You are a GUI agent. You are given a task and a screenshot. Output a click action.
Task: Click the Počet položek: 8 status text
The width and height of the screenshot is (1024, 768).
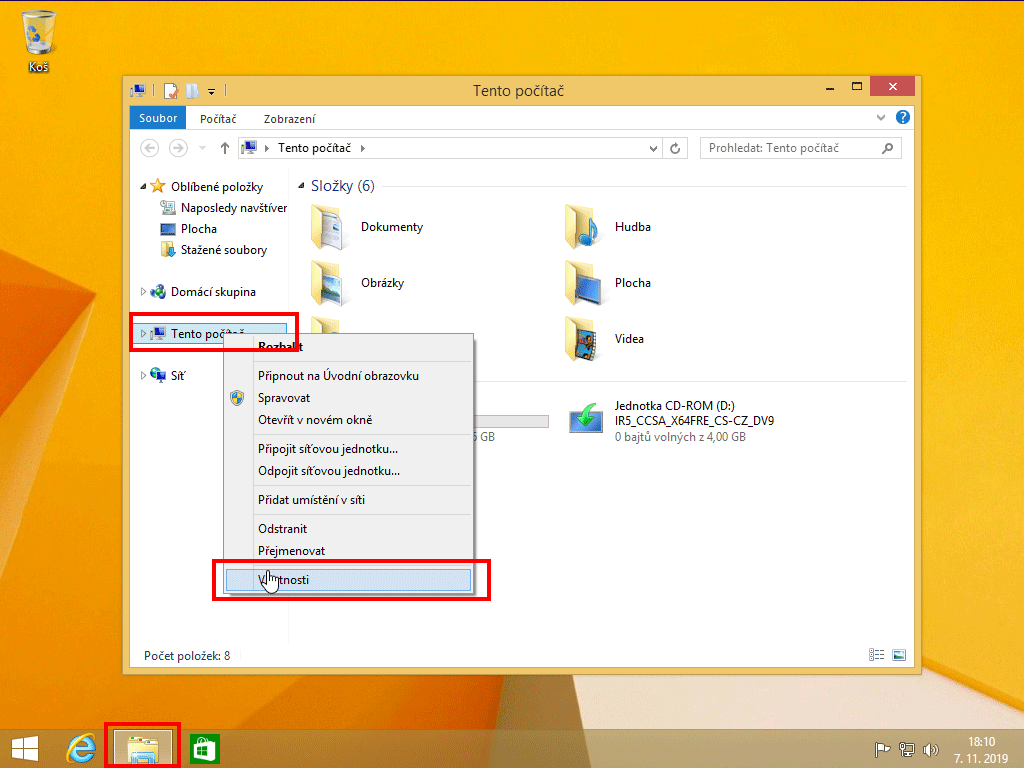(187, 656)
